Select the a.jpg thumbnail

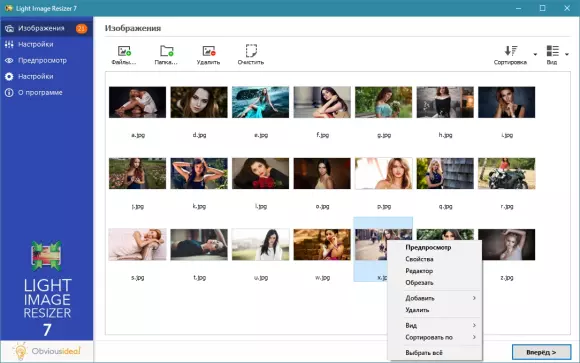[x=137, y=102]
